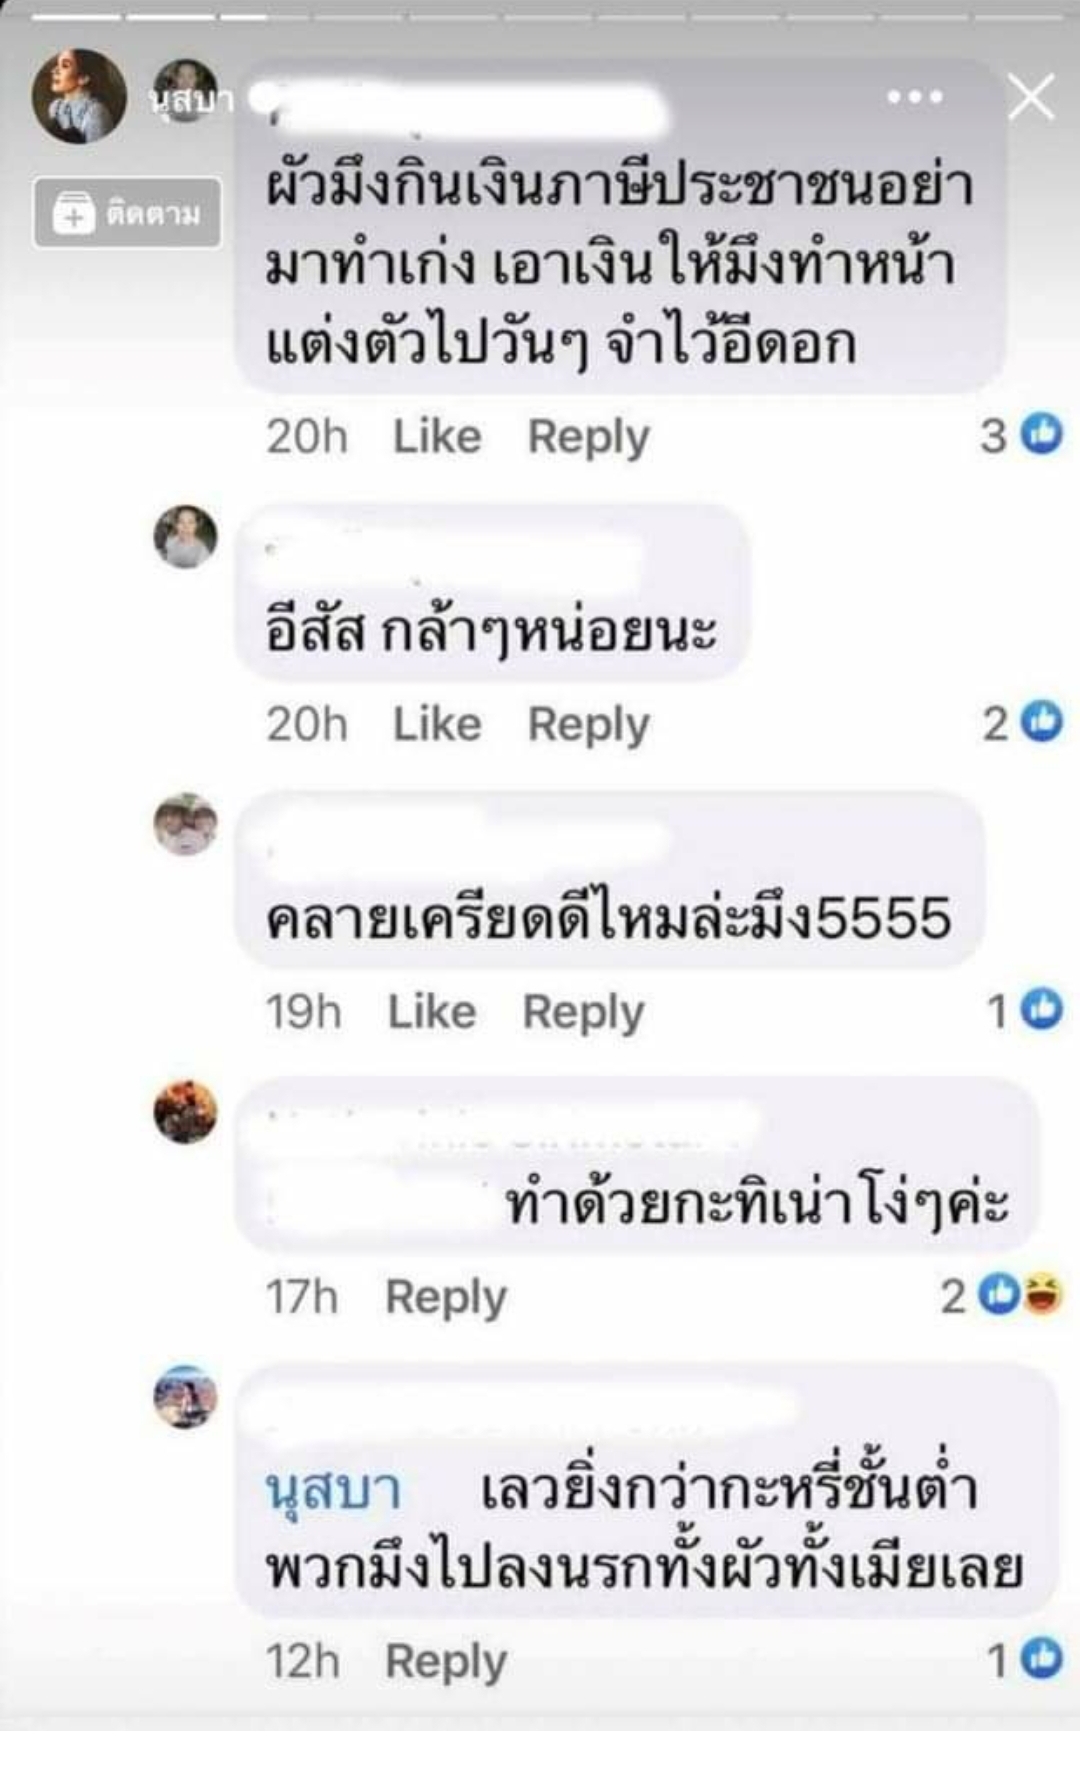Open second commenter's profile avatar
1080x1786 pixels.
coord(185,537)
